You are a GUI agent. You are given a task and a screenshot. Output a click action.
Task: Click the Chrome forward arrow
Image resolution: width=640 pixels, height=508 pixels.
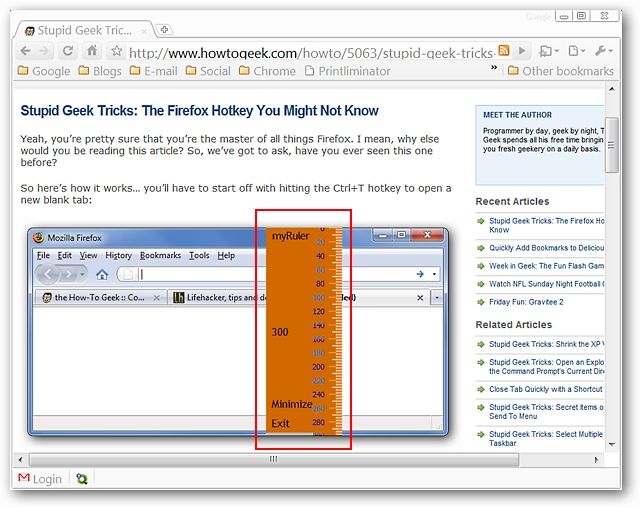tap(44, 51)
